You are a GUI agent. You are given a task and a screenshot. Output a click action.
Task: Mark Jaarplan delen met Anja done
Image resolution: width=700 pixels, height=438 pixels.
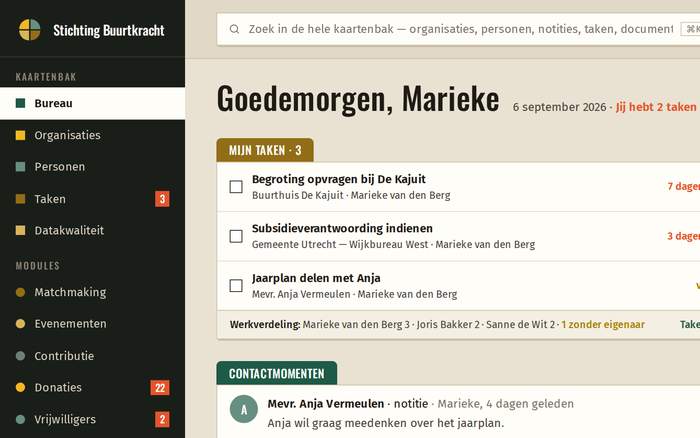pyautogui.click(x=236, y=286)
